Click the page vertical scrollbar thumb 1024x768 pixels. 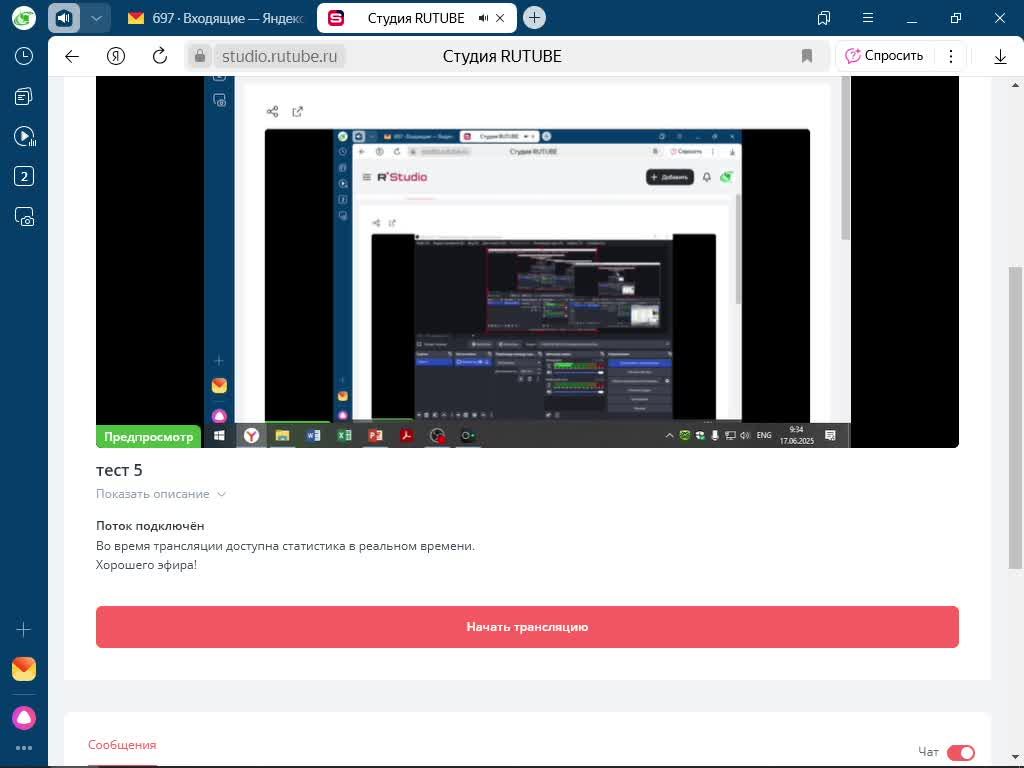pyautogui.click(x=1015, y=418)
